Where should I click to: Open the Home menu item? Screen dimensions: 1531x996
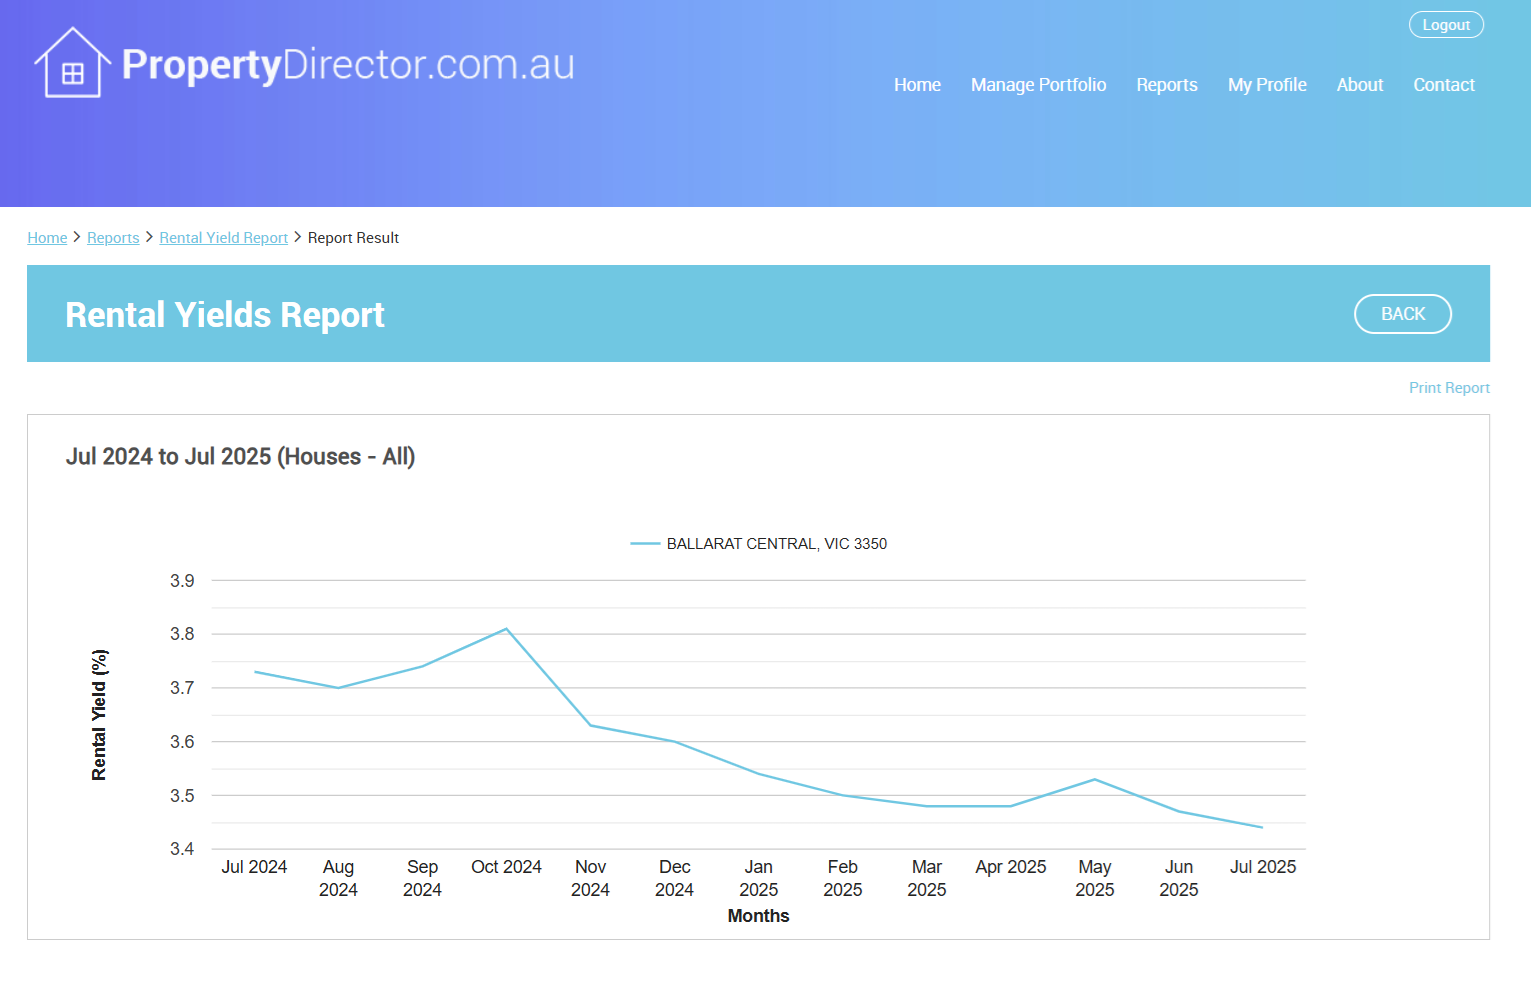click(916, 85)
